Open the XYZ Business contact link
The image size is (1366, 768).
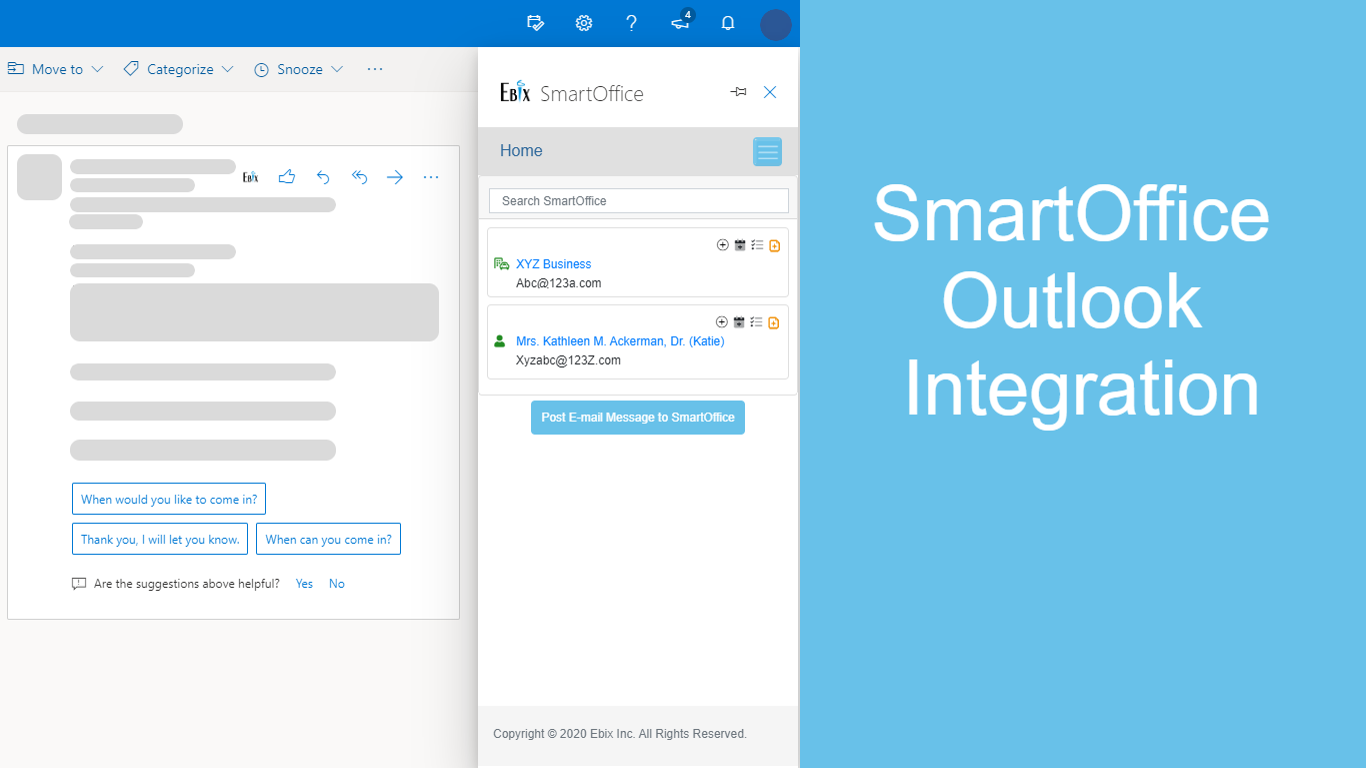554,264
